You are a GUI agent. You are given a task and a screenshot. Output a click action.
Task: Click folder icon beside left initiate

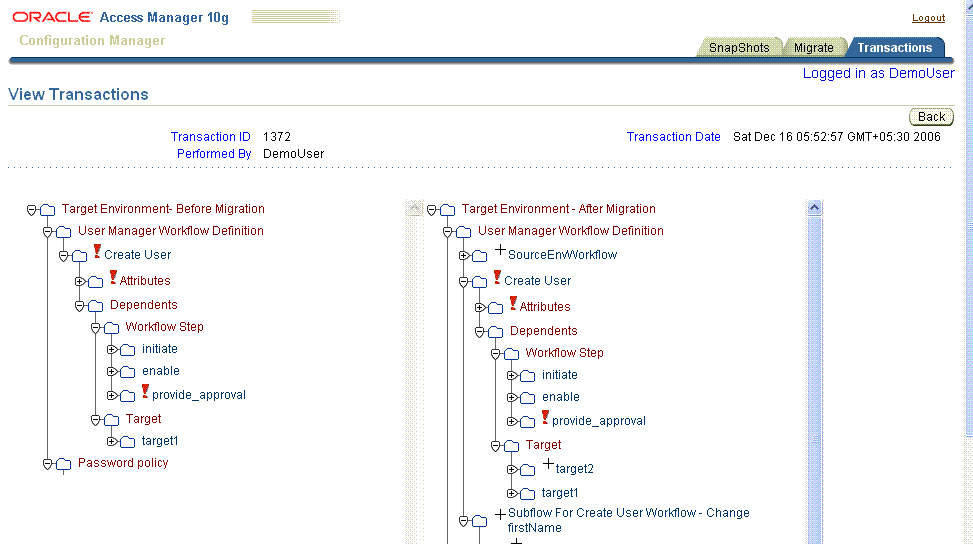pyautogui.click(x=128, y=350)
